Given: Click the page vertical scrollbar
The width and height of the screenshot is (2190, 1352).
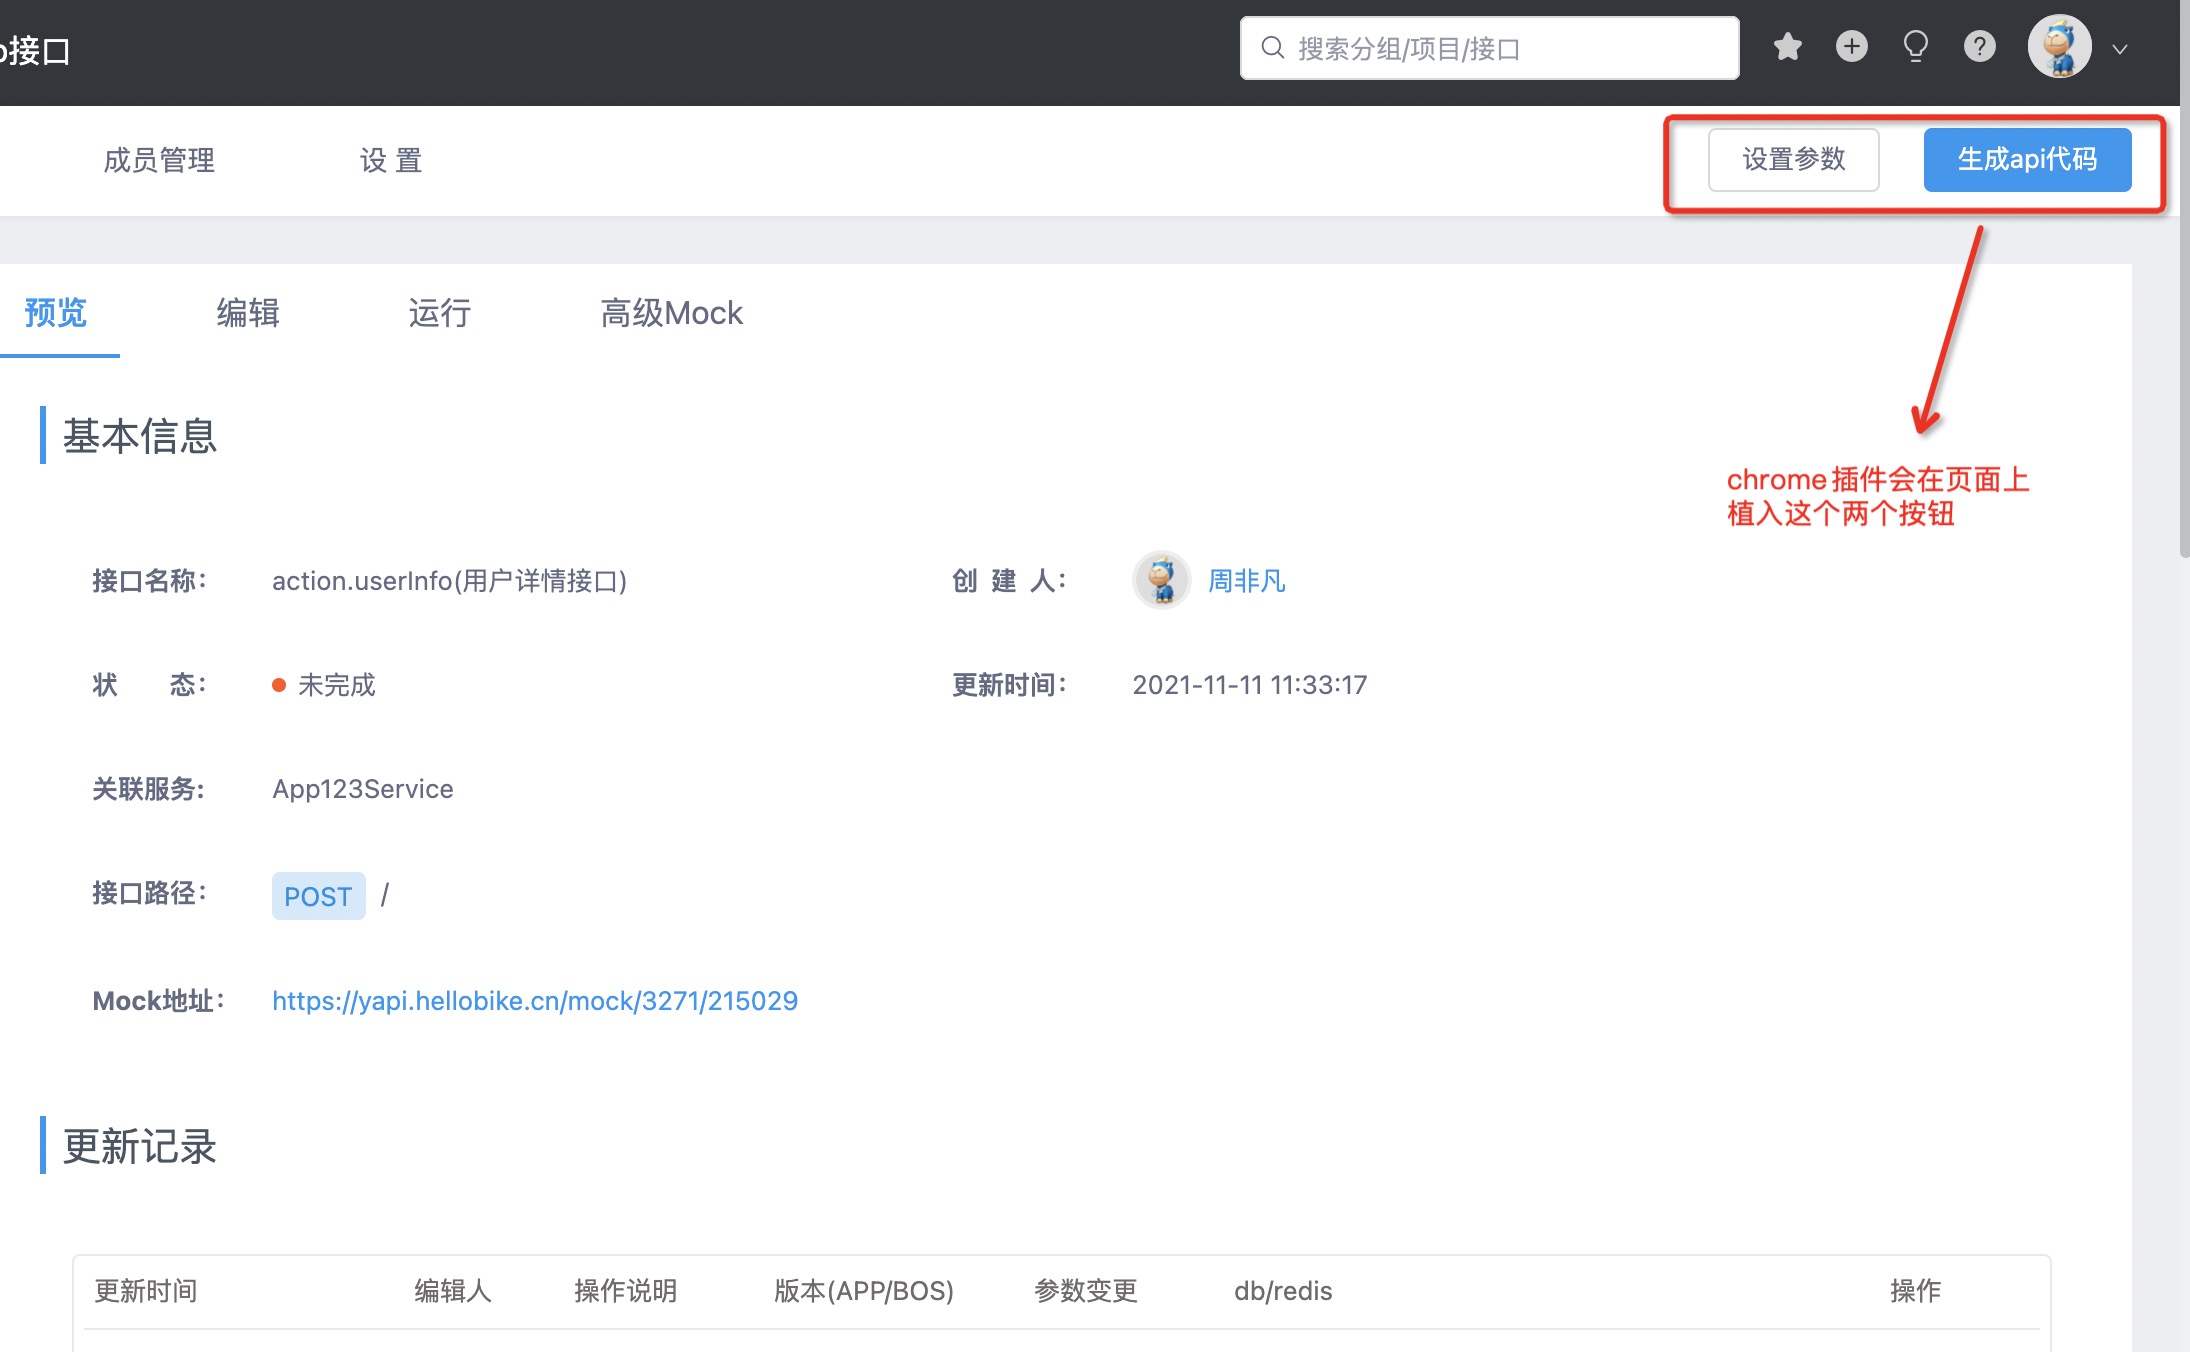Looking at the screenshot, I should (x=2184, y=300).
